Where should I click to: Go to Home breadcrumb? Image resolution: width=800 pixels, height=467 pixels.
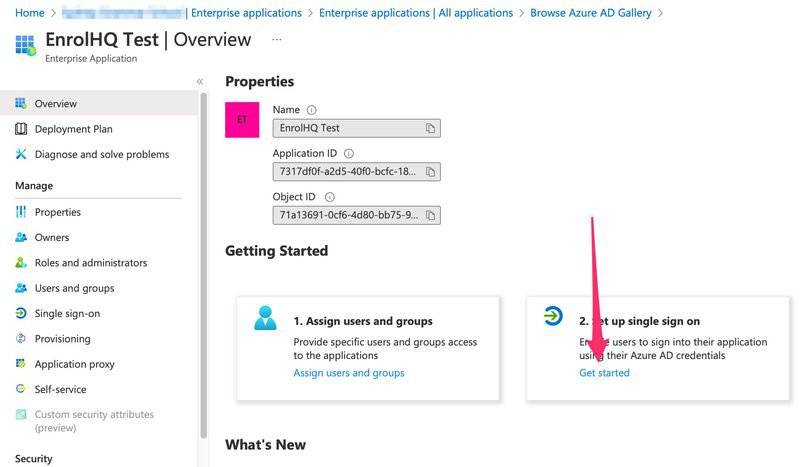point(30,13)
